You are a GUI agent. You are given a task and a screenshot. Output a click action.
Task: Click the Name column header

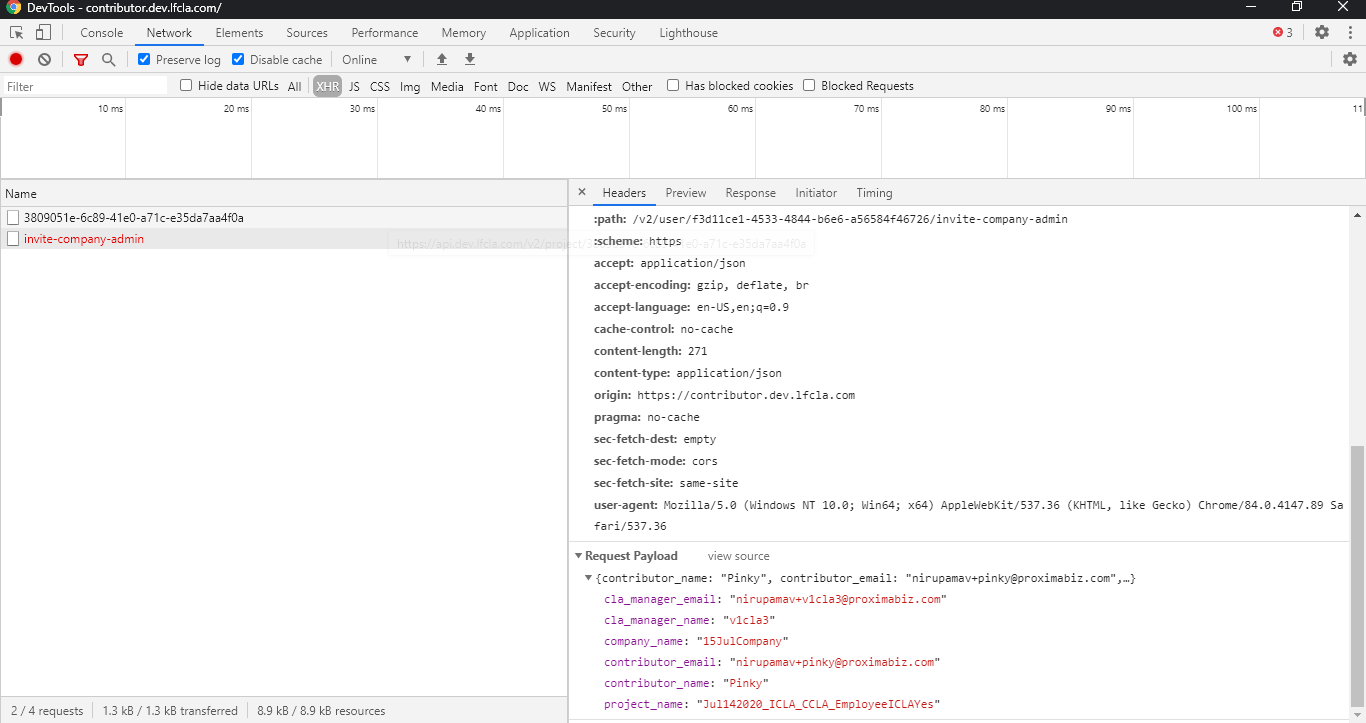(x=284, y=193)
